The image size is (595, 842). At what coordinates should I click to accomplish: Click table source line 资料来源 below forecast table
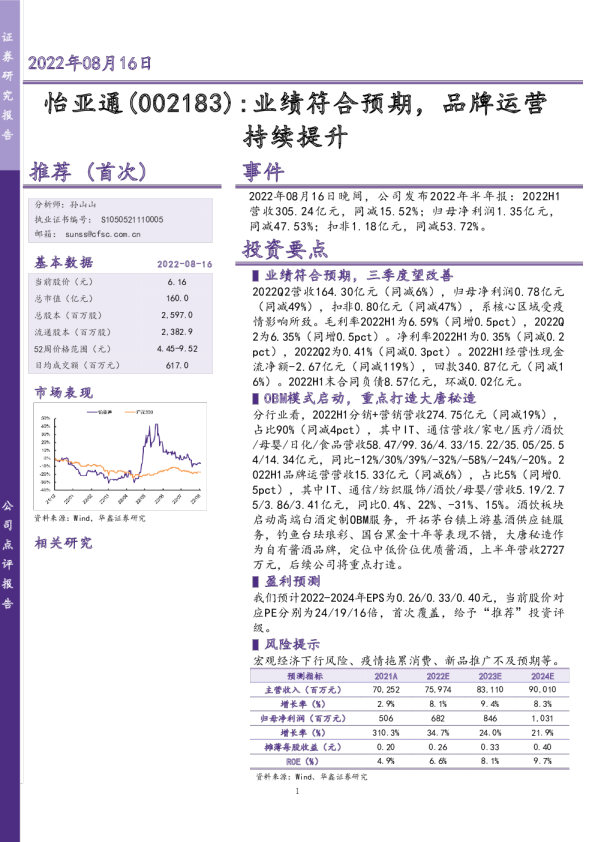click(312, 776)
